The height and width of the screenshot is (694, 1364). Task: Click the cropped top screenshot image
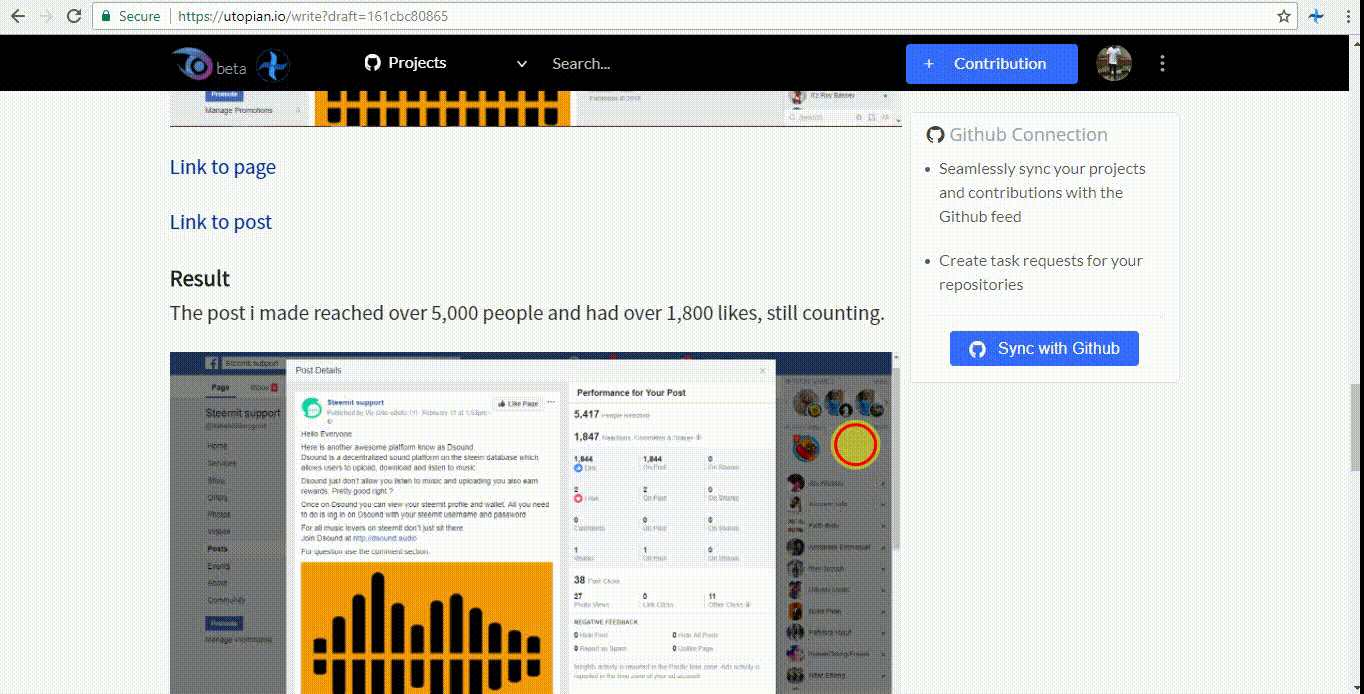pyautogui.click(x=535, y=109)
